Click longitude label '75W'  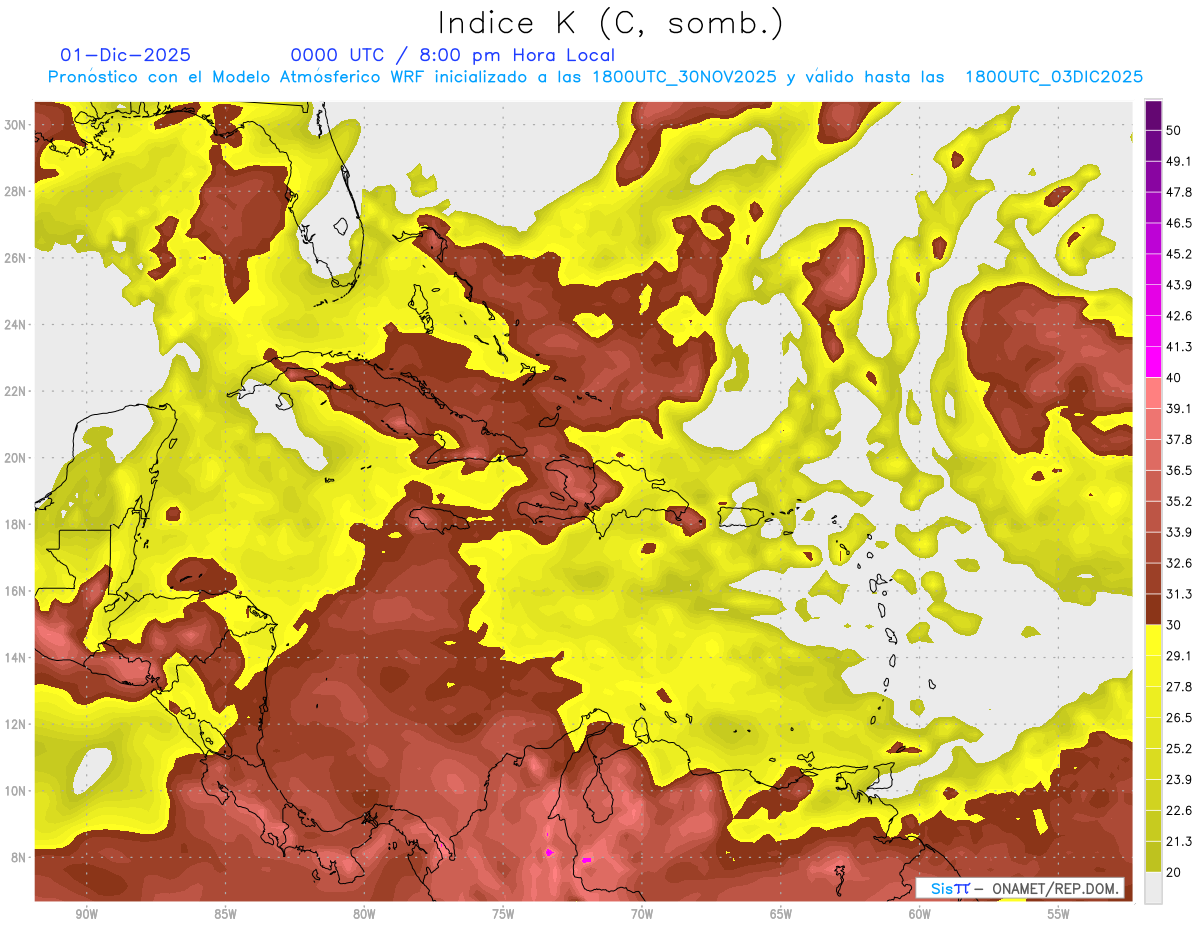point(503,914)
